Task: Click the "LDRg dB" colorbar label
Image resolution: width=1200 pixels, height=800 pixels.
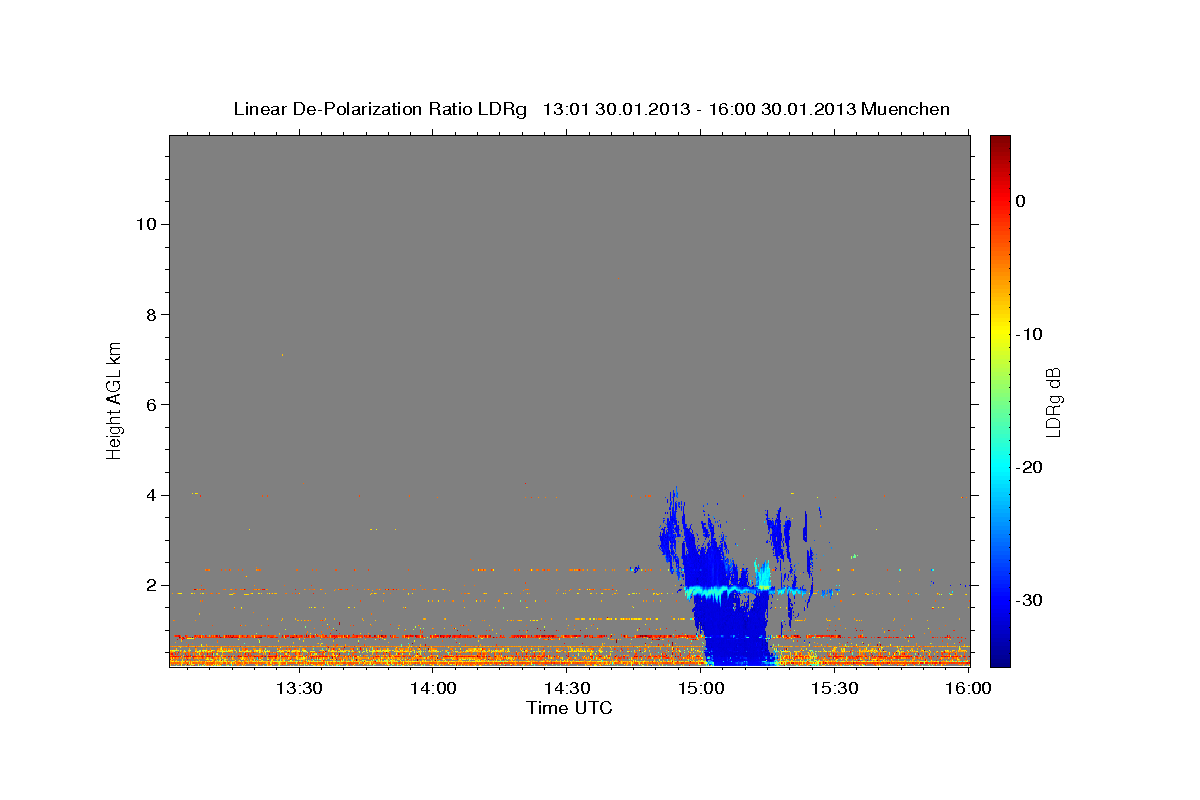Action: [x=1053, y=401]
